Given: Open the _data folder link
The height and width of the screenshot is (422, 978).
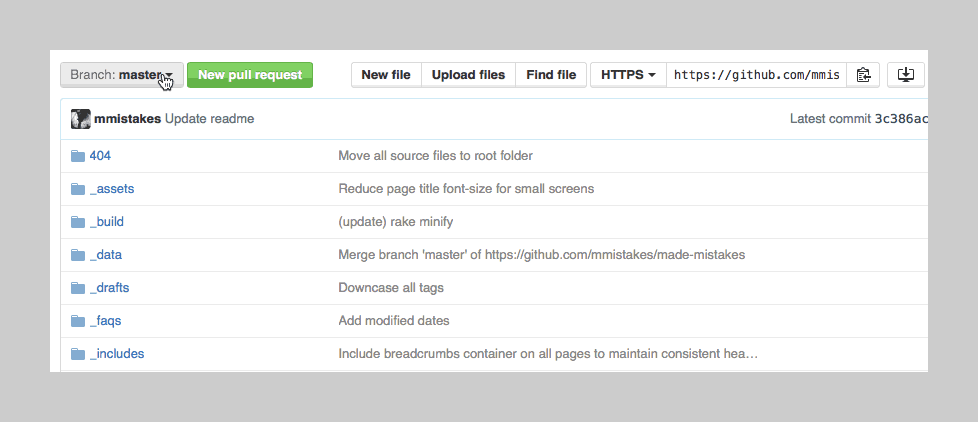Looking at the screenshot, I should coord(105,255).
